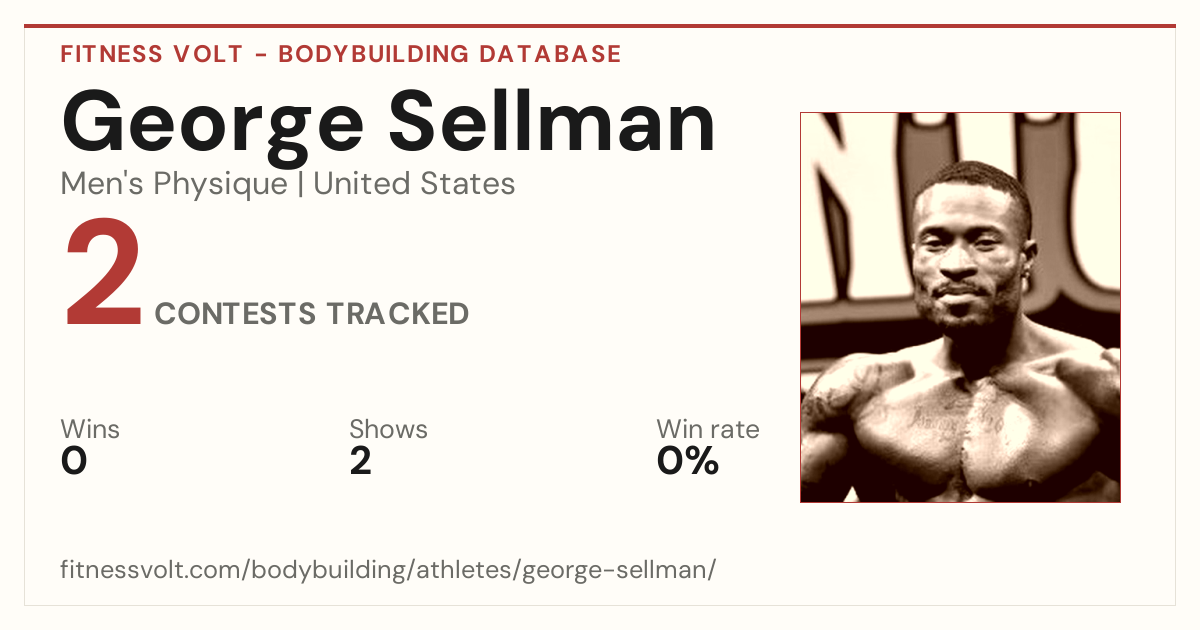Click the Men's Physique division text
The height and width of the screenshot is (630, 1200).
tap(174, 184)
